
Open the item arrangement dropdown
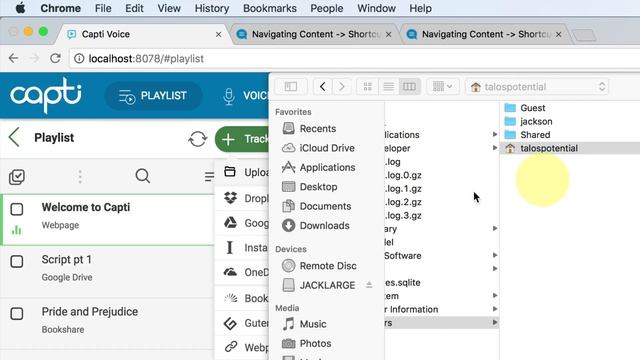click(x=442, y=87)
